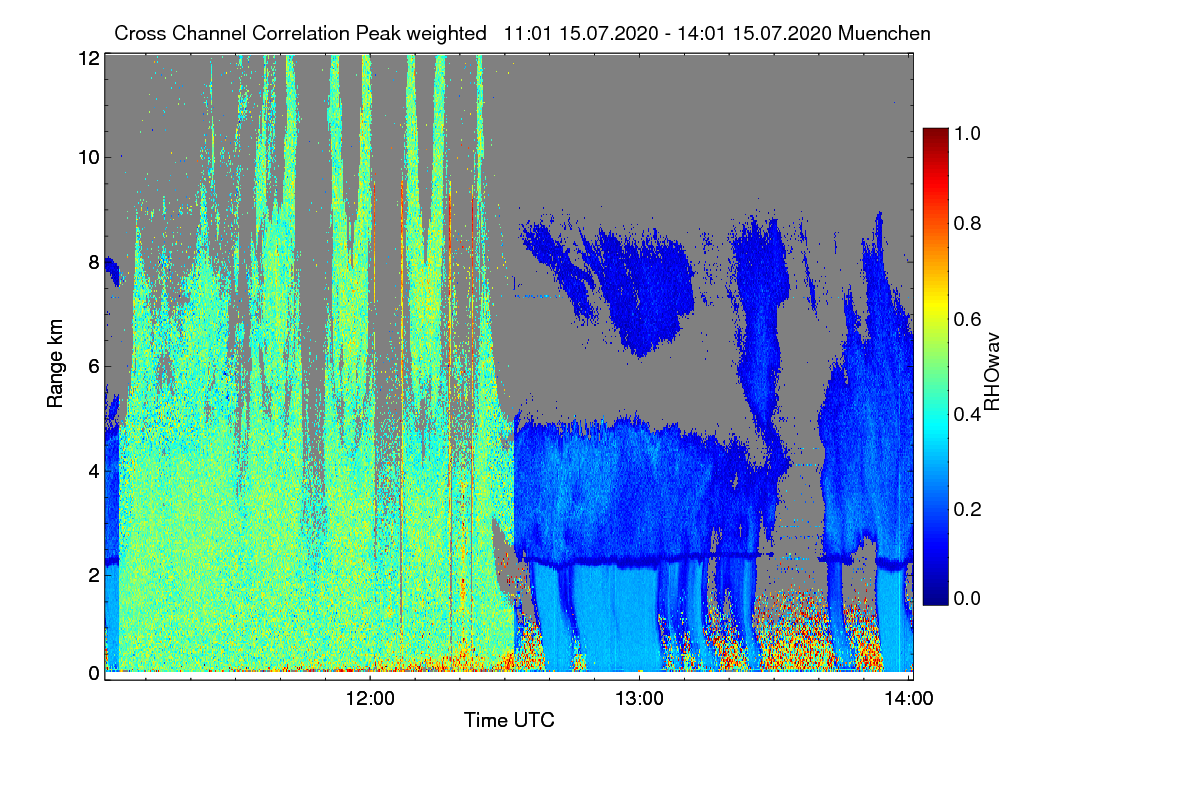This screenshot has height=800, width=1200.
Task: Click the '2' range axis tick label
Action: point(94,575)
